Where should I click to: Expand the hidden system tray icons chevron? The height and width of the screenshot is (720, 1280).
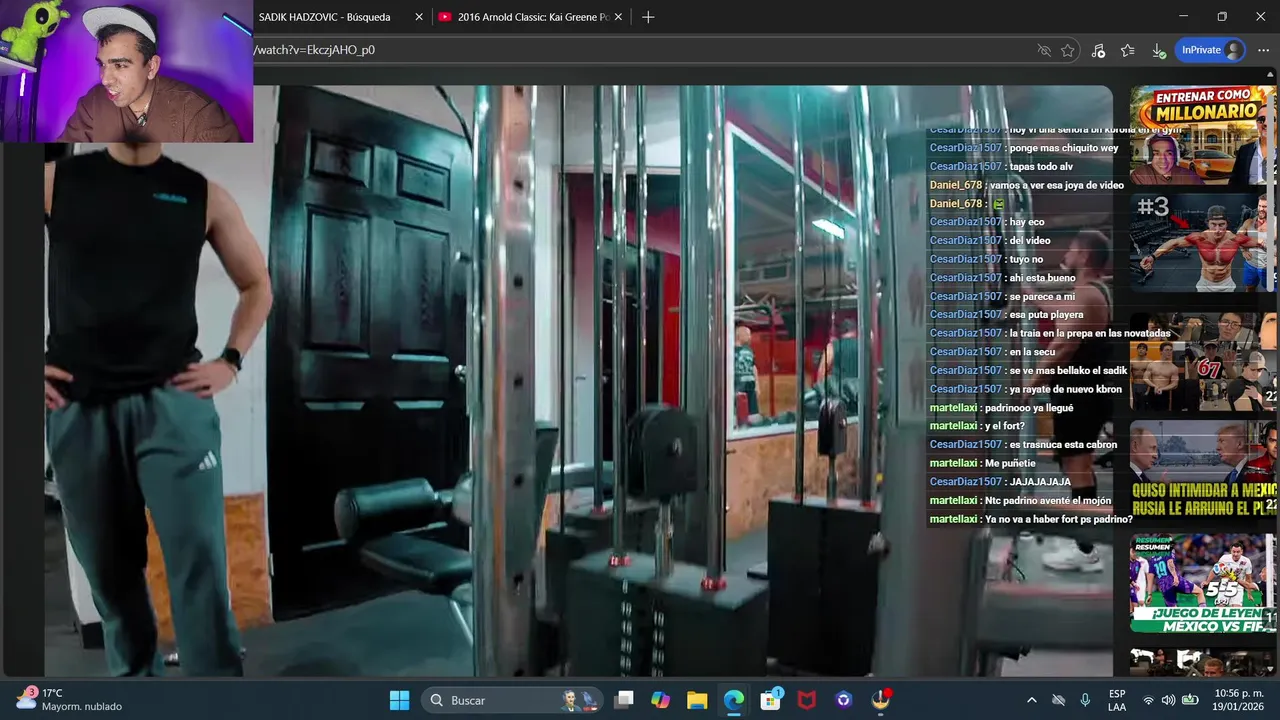pyautogui.click(x=1032, y=700)
